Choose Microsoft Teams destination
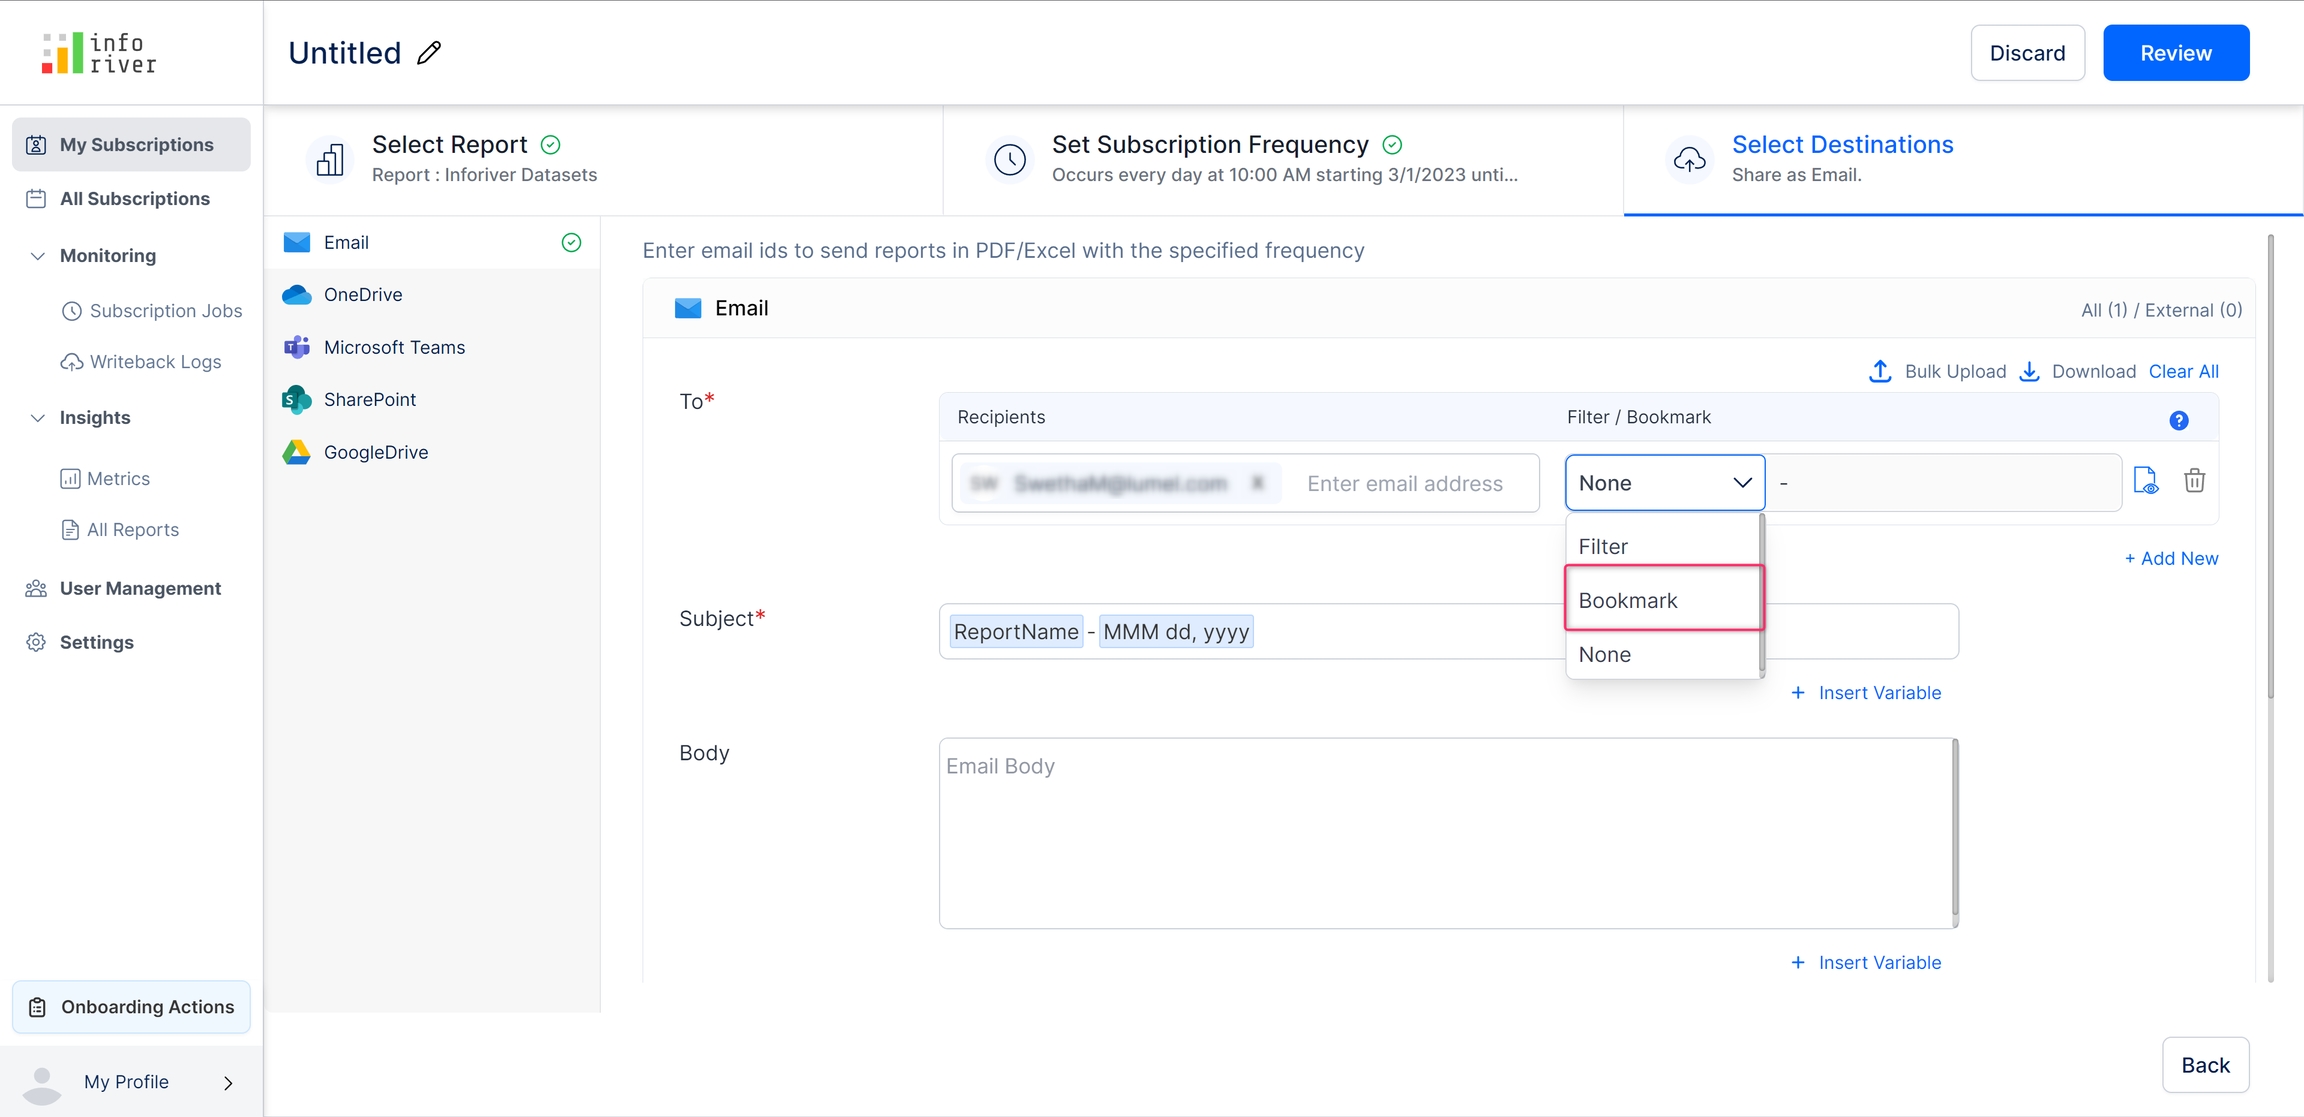This screenshot has height=1117, width=2304. pos(394,347)
